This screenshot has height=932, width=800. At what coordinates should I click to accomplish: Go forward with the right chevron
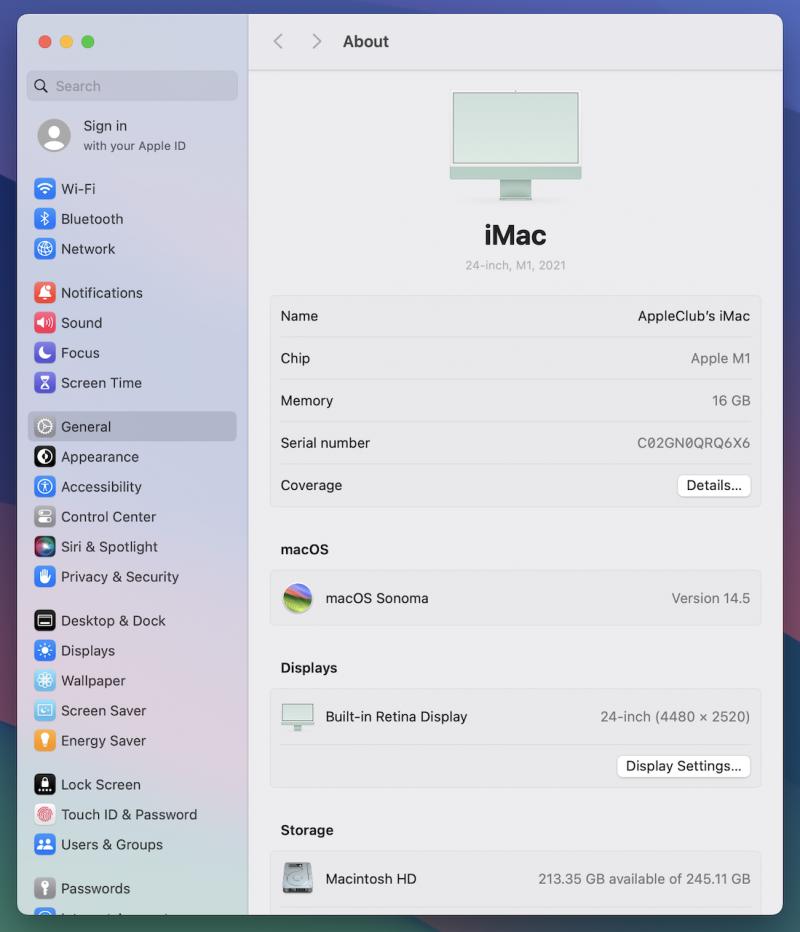click(316, 41)
